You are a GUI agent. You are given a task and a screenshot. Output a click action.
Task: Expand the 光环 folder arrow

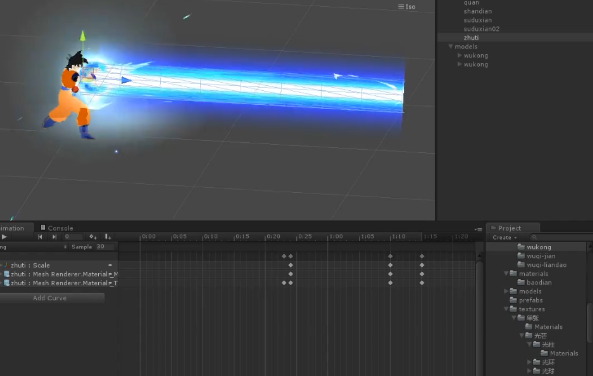529,362
